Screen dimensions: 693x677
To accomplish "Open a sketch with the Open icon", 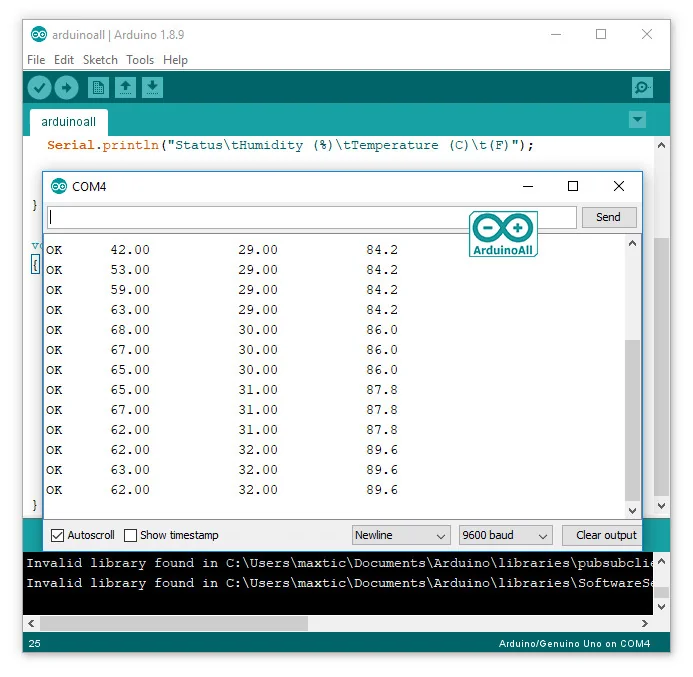I will (x=126, y=87).
